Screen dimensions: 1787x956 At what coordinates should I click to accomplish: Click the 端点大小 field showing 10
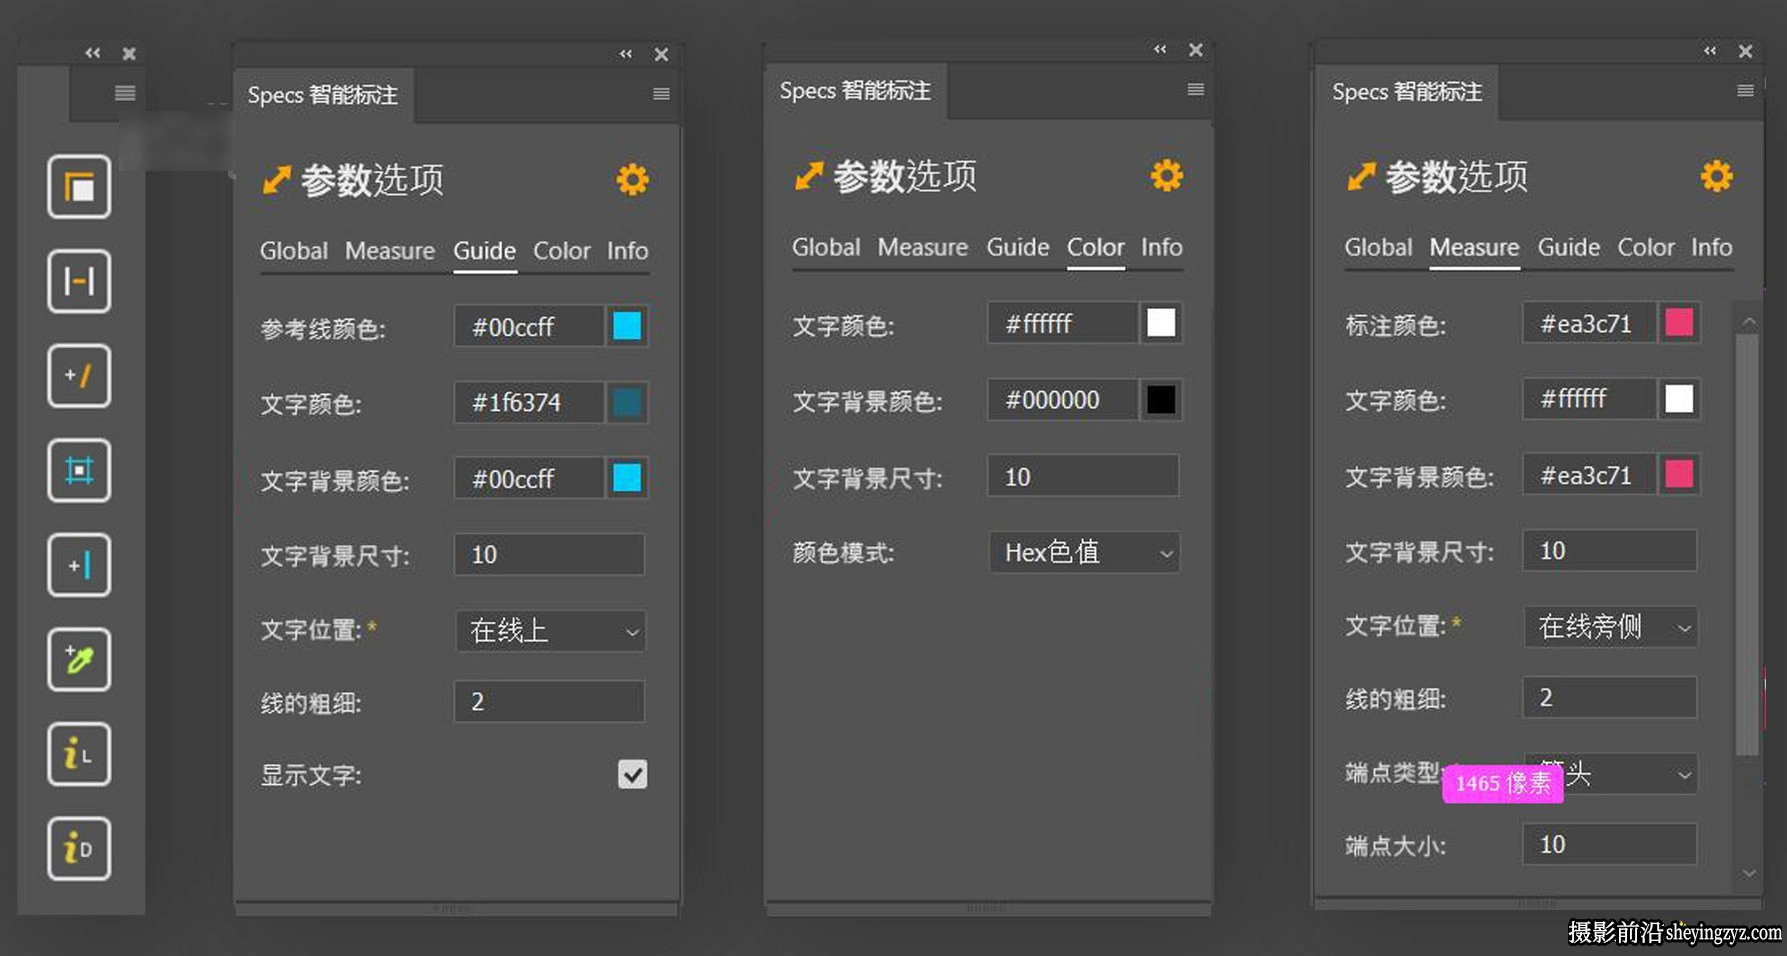[1610, 844]
